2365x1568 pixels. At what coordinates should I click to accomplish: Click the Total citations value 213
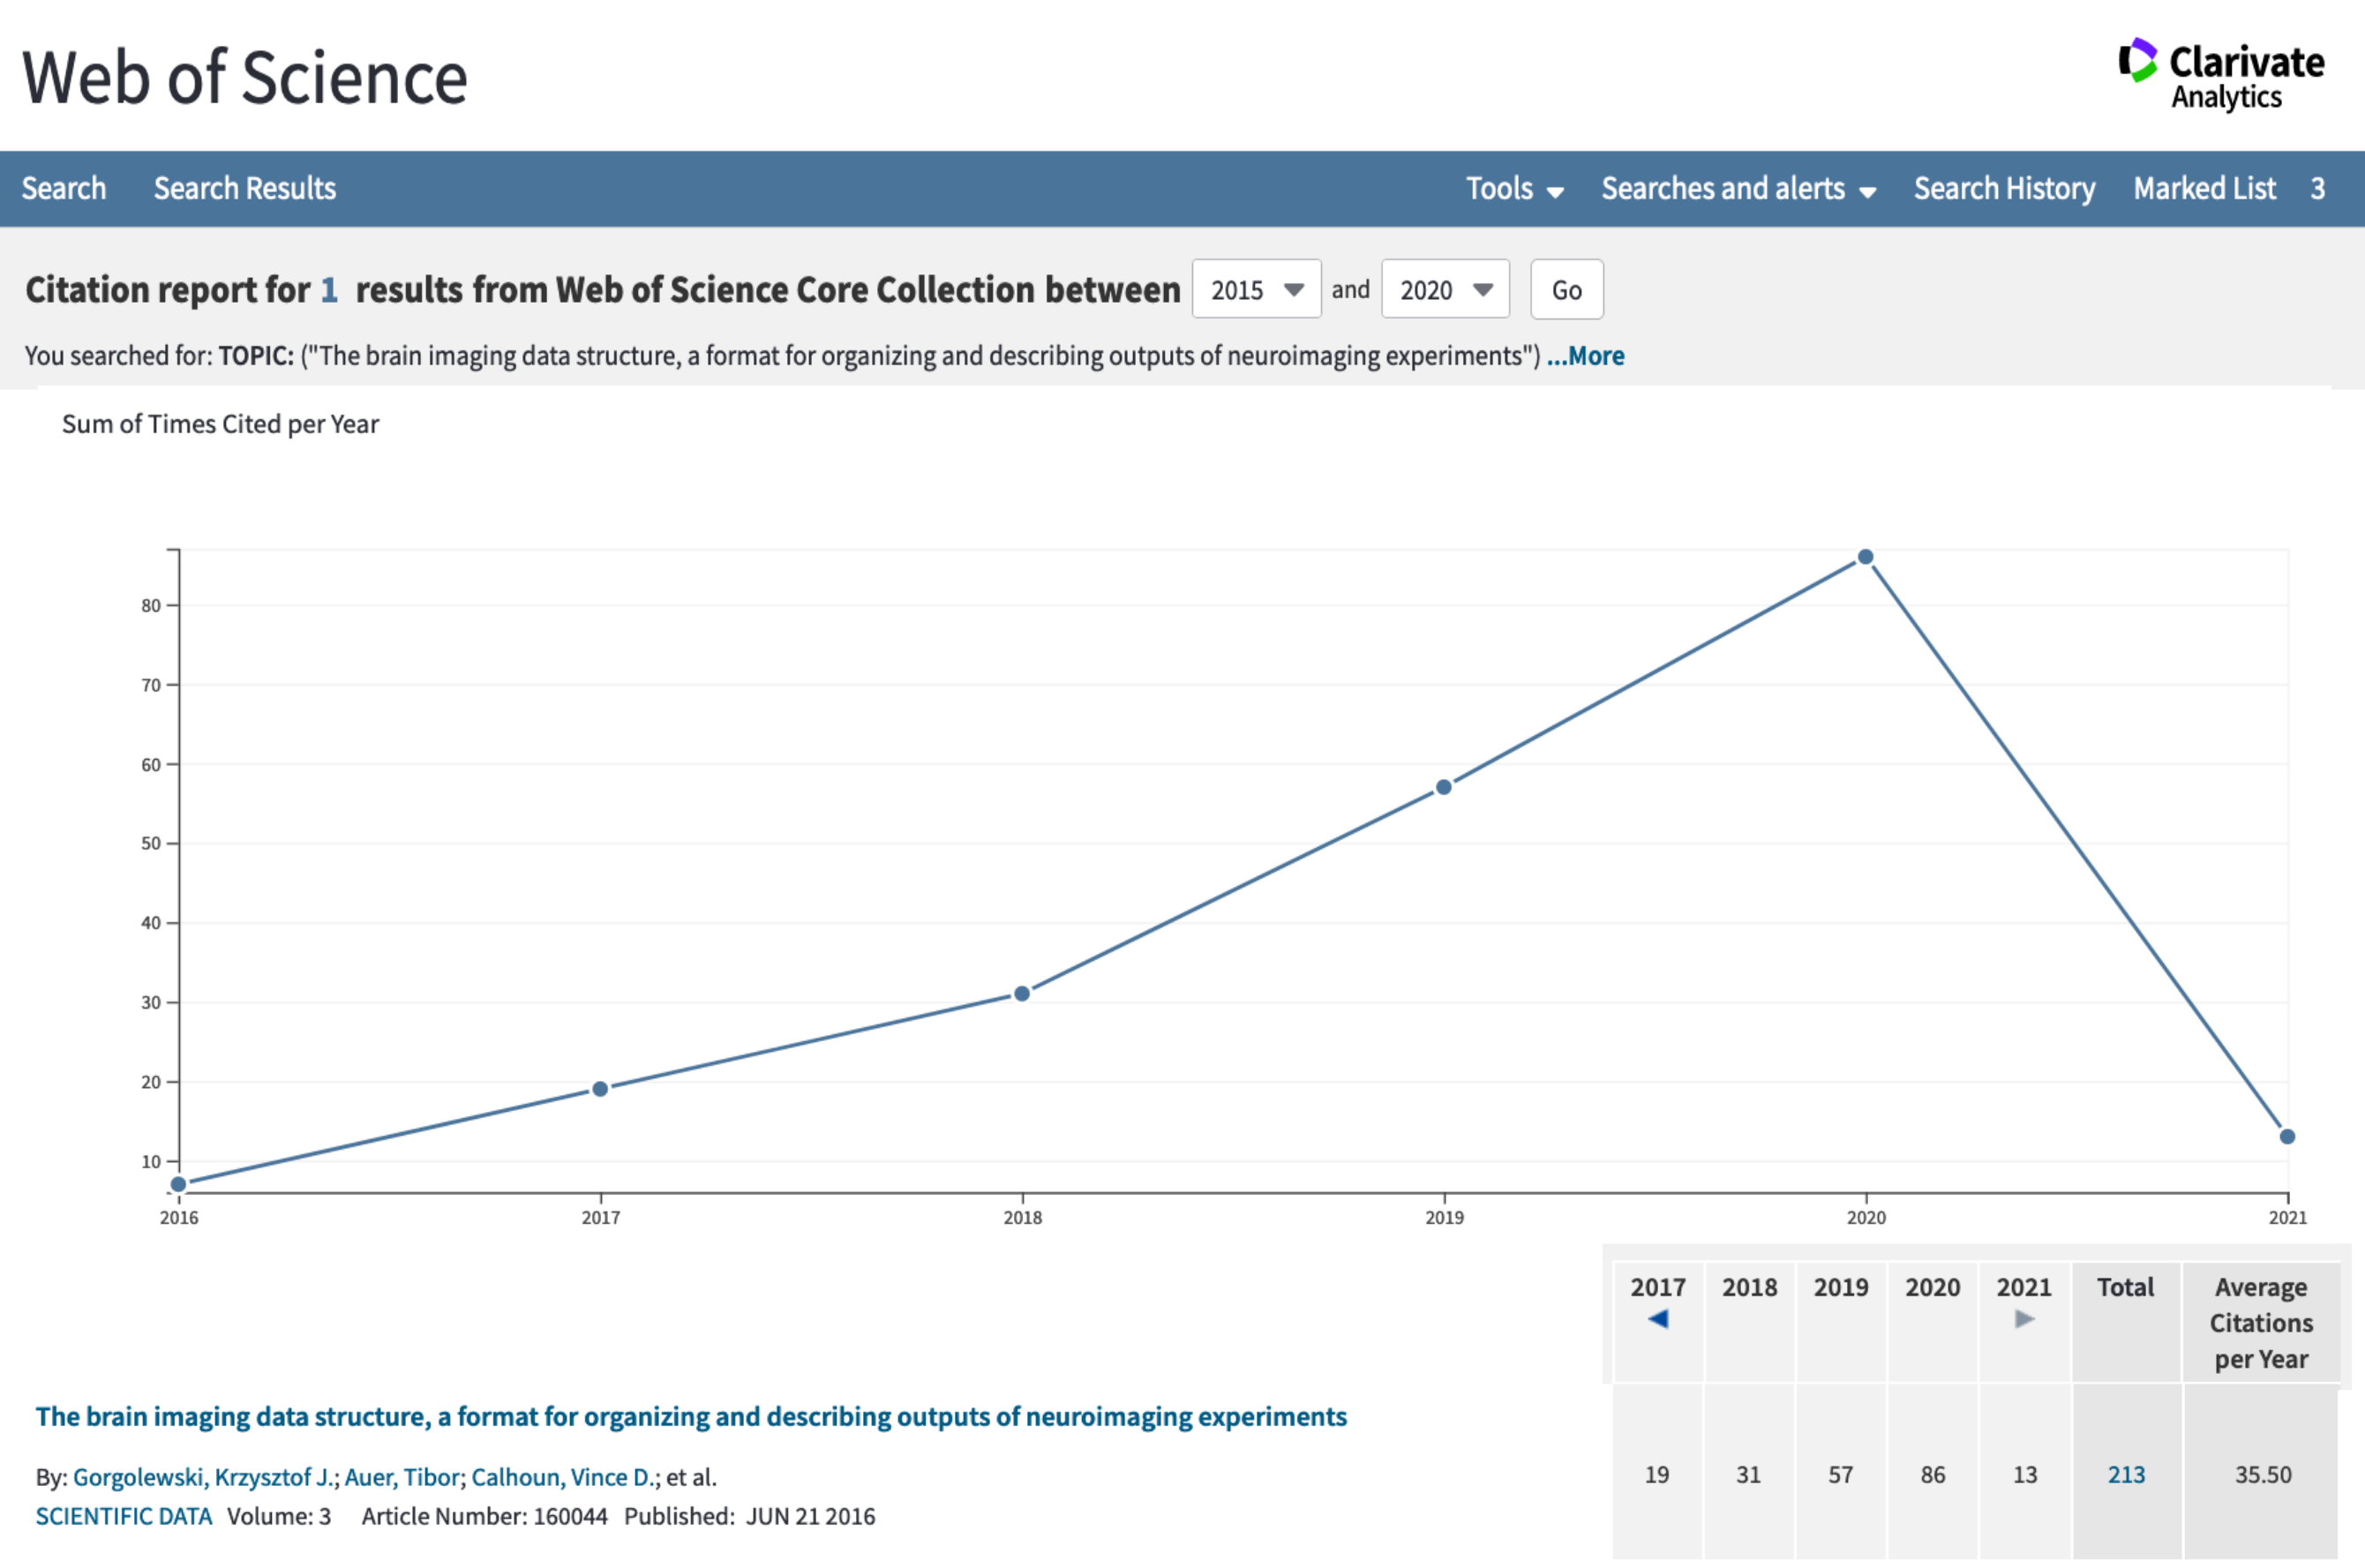pyautogui.click(x=2127, y=1474)
